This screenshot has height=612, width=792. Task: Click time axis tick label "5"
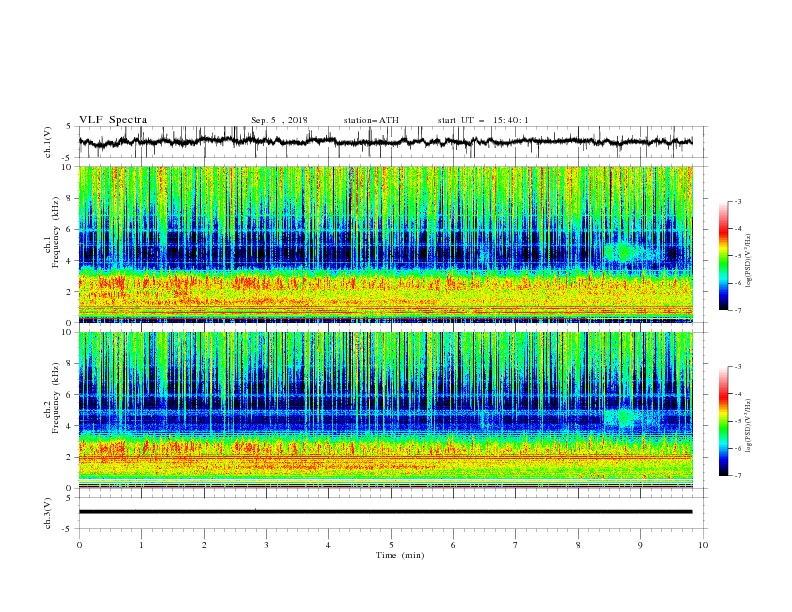click(391, 545)
